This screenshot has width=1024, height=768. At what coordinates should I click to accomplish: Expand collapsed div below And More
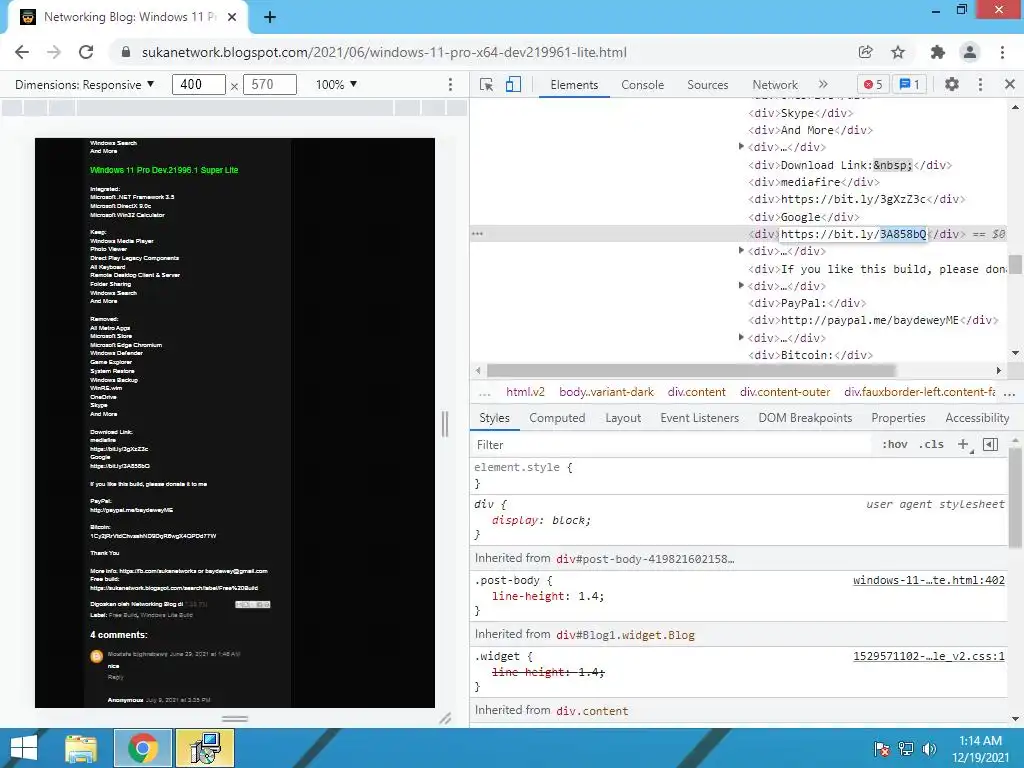741,146
